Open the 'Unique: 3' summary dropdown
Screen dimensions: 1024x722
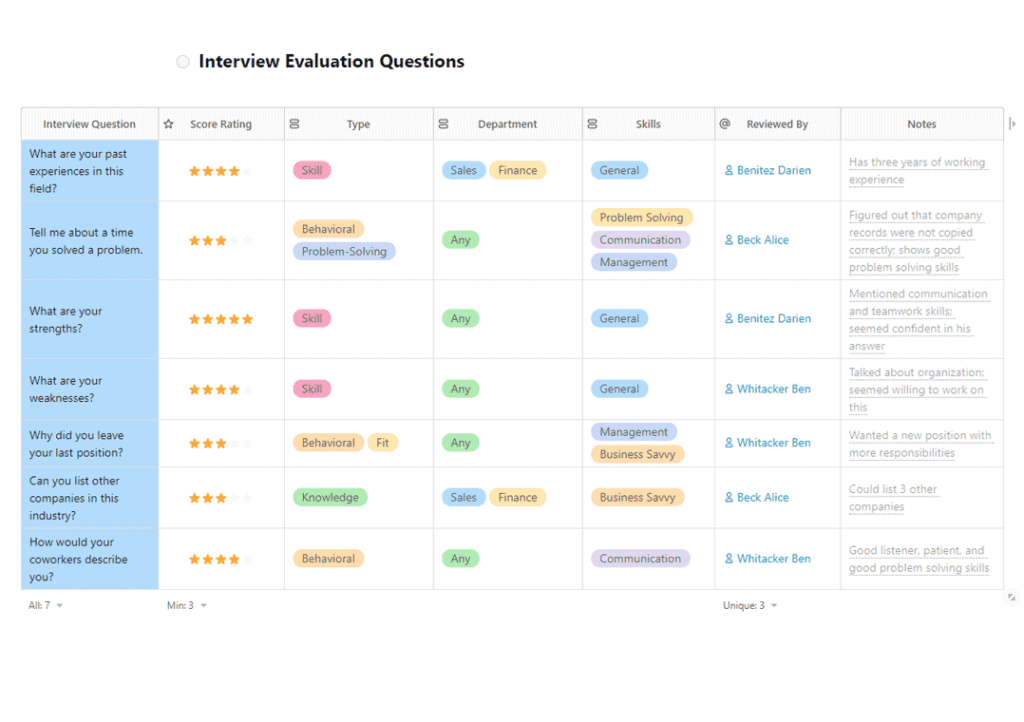tap(750, 605)
